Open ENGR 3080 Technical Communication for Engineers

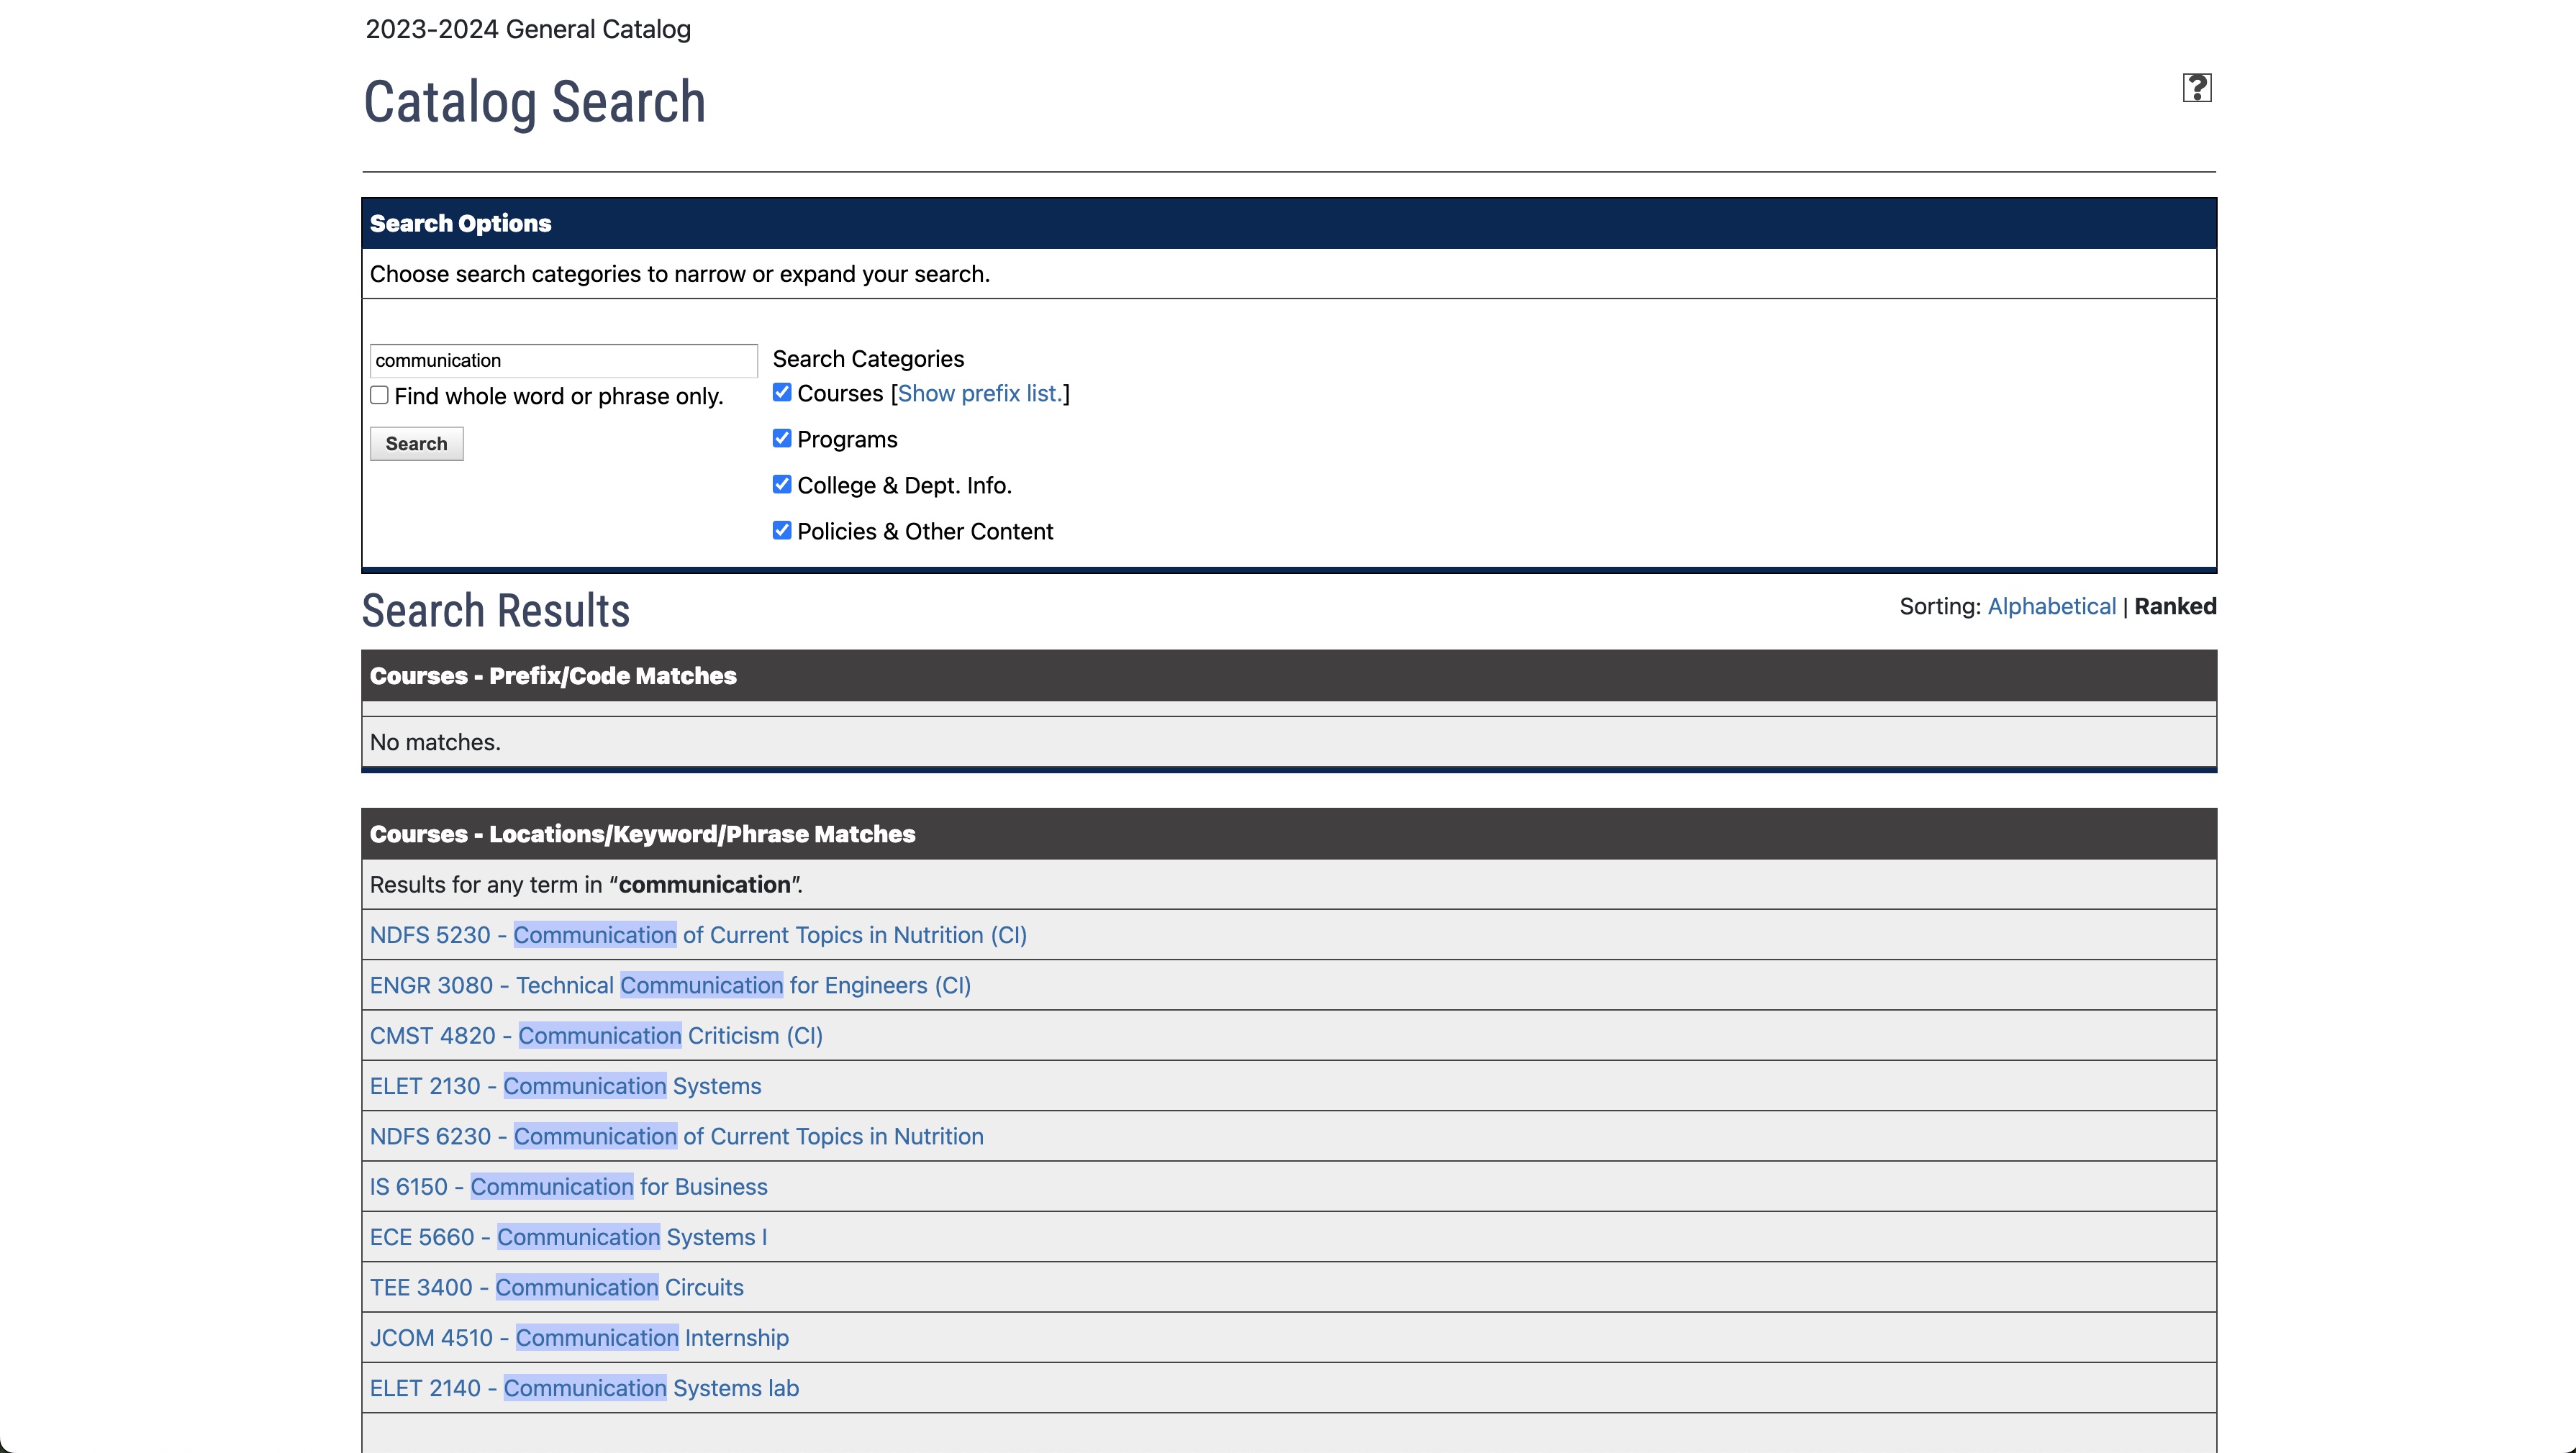pos(669,985)
